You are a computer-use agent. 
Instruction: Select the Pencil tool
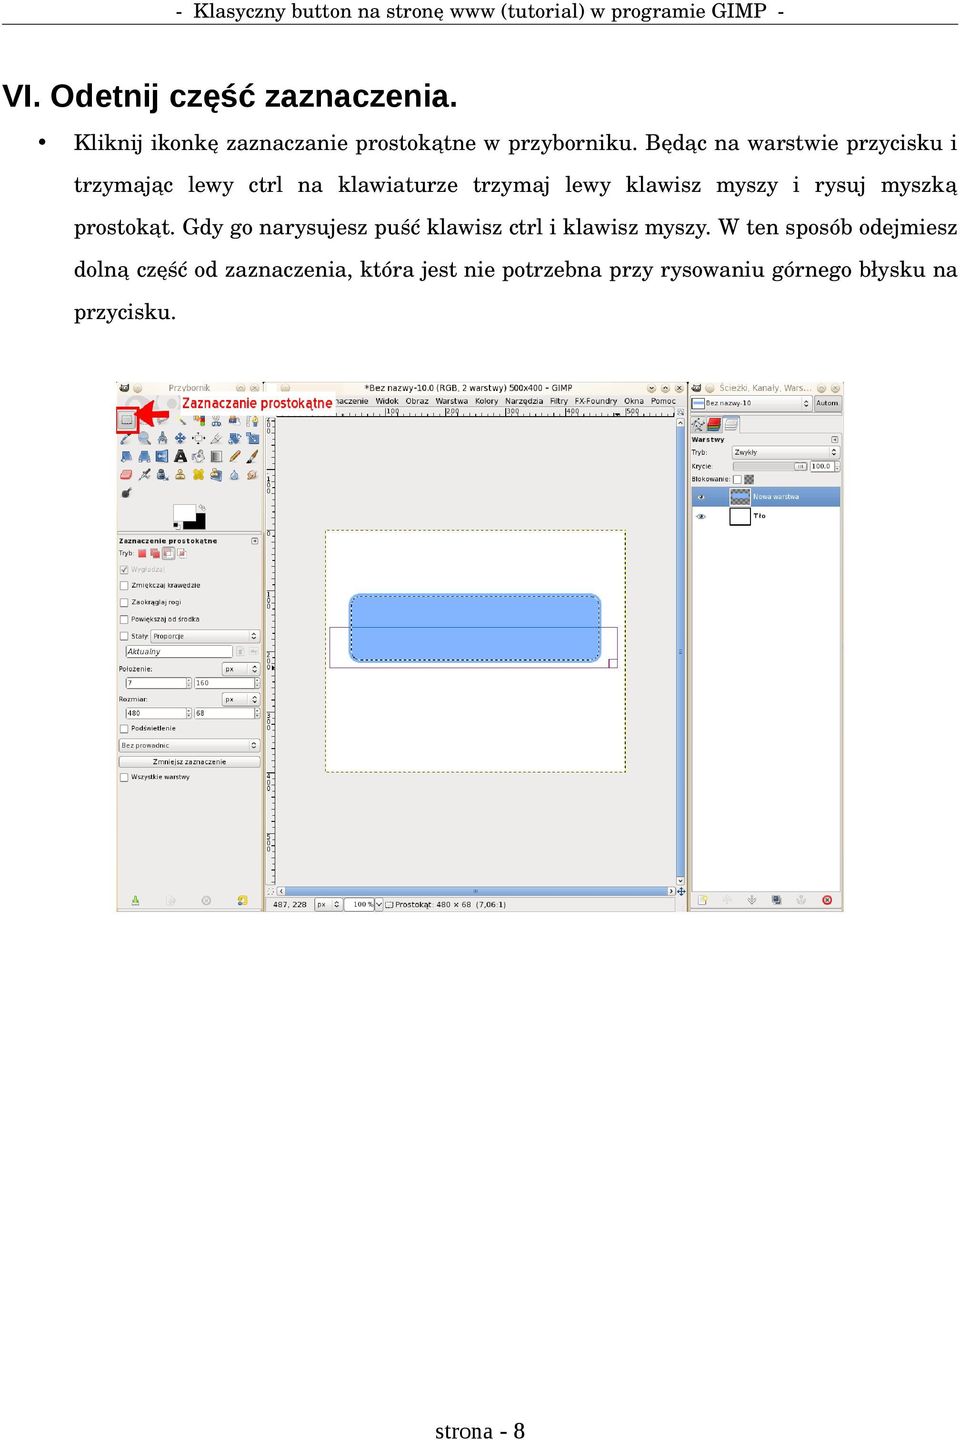click(x=235, y=457)
